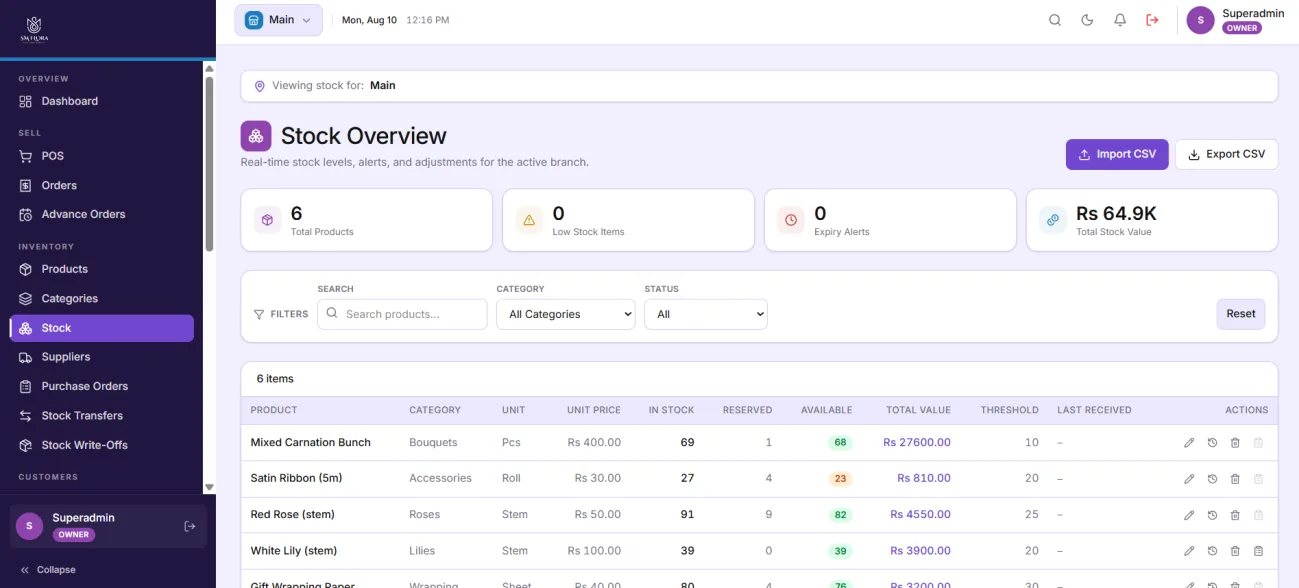This screenshot has height=588, width=1299.
Task: Click the Expiry Alerts clock icon
Action: tap(791, 220)
